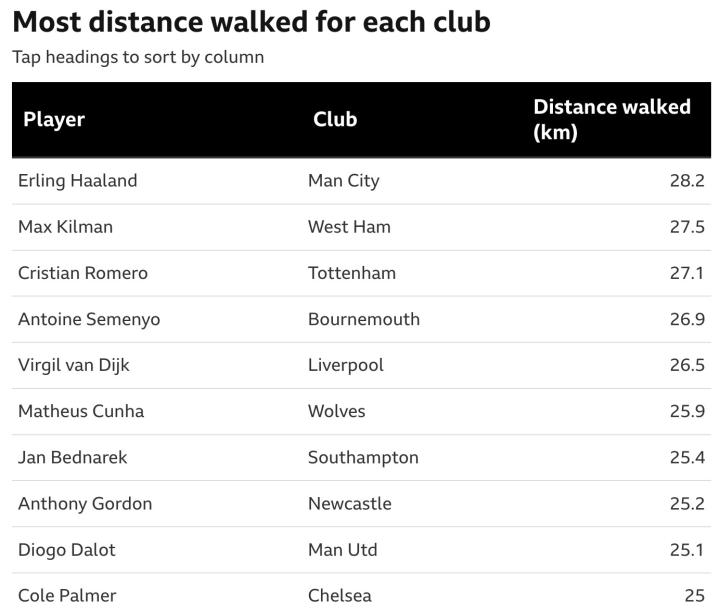The image size is (720, 615).
Task: Select the Cole Palmer row name
Action: (x=67, y=595)
